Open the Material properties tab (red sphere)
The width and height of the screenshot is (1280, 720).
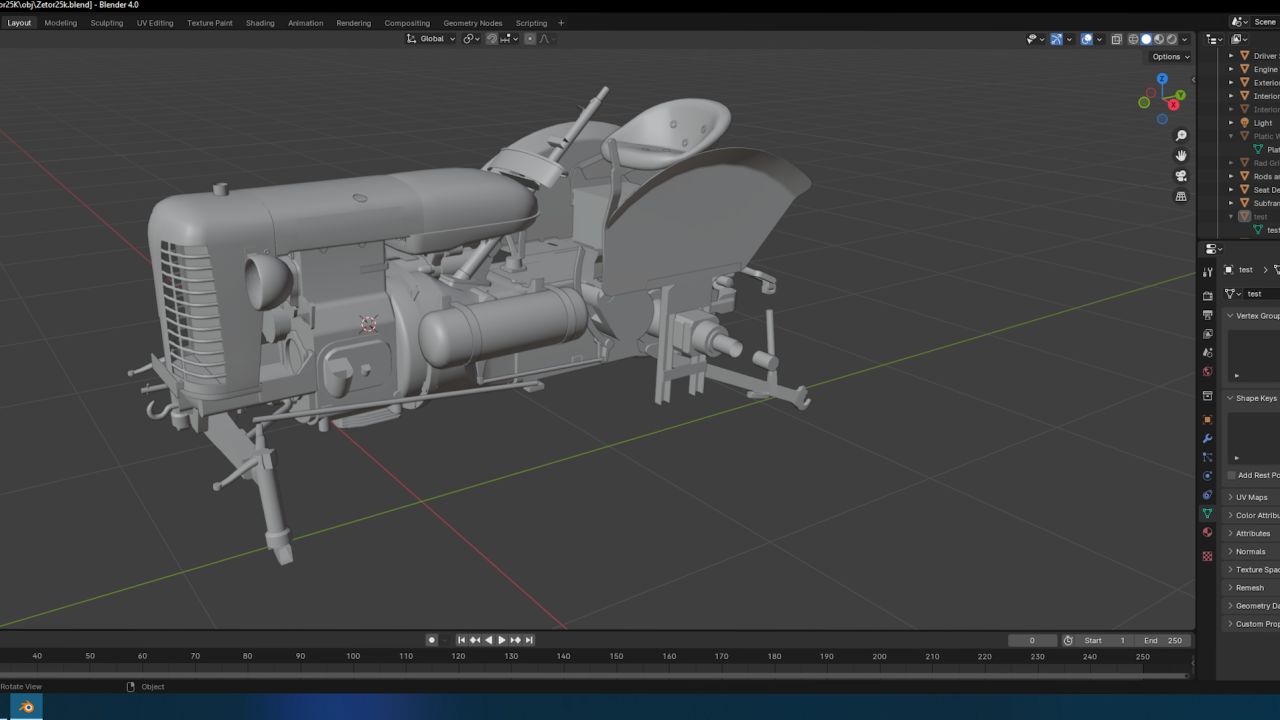point(1208,532)
